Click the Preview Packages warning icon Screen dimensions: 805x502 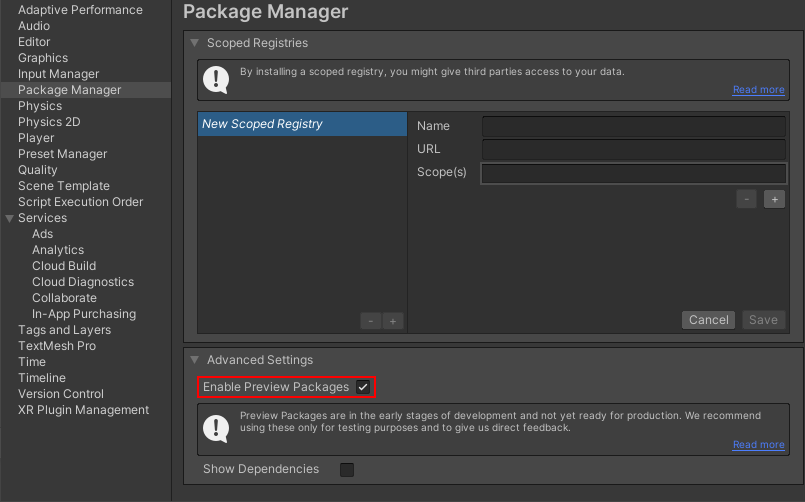click(216, 428)
